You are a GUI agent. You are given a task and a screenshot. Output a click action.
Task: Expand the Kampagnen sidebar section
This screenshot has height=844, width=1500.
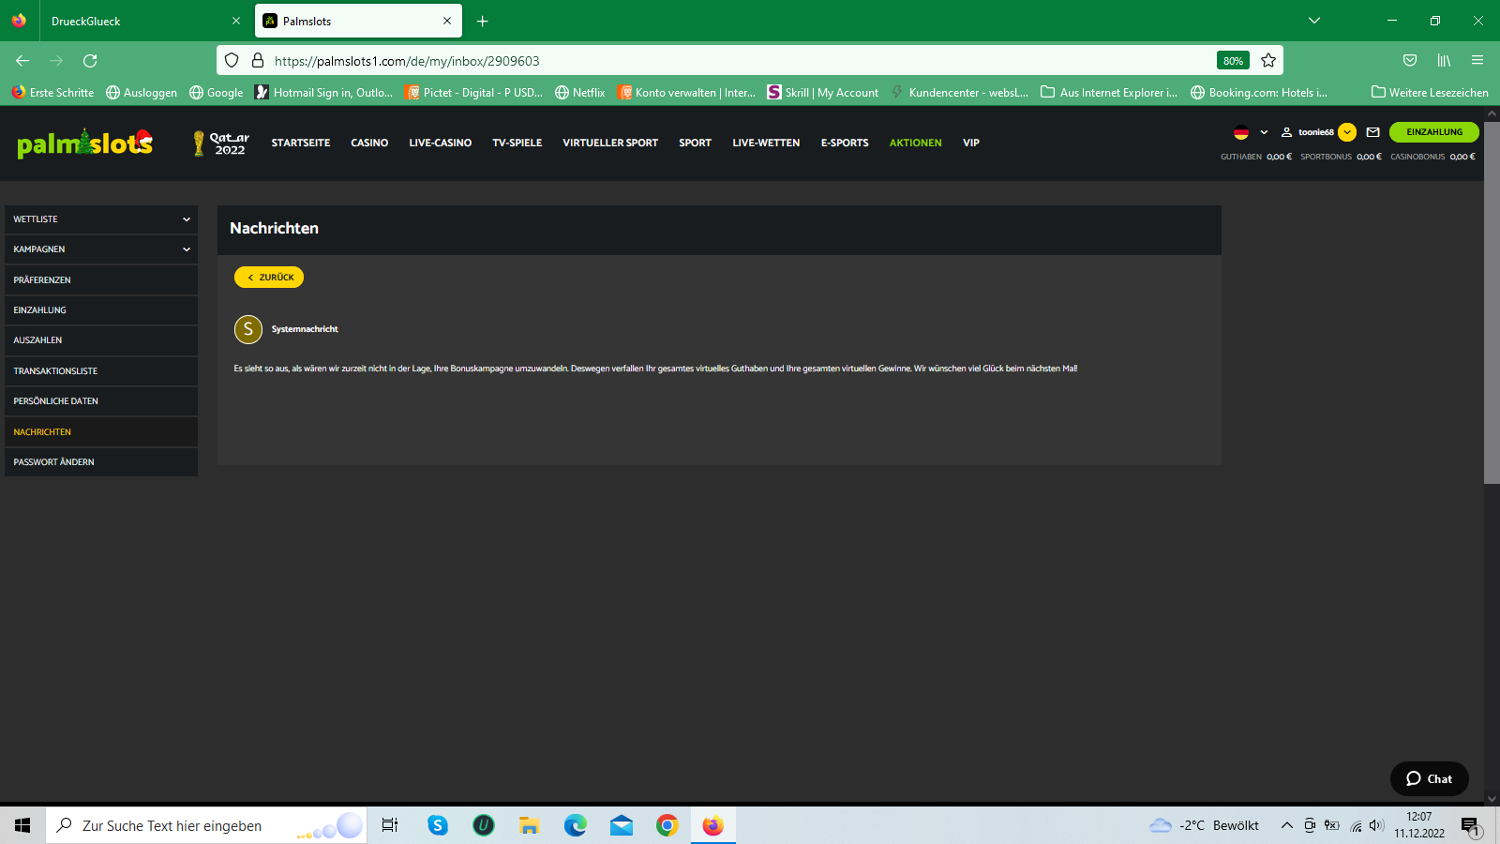coord(101,249)
